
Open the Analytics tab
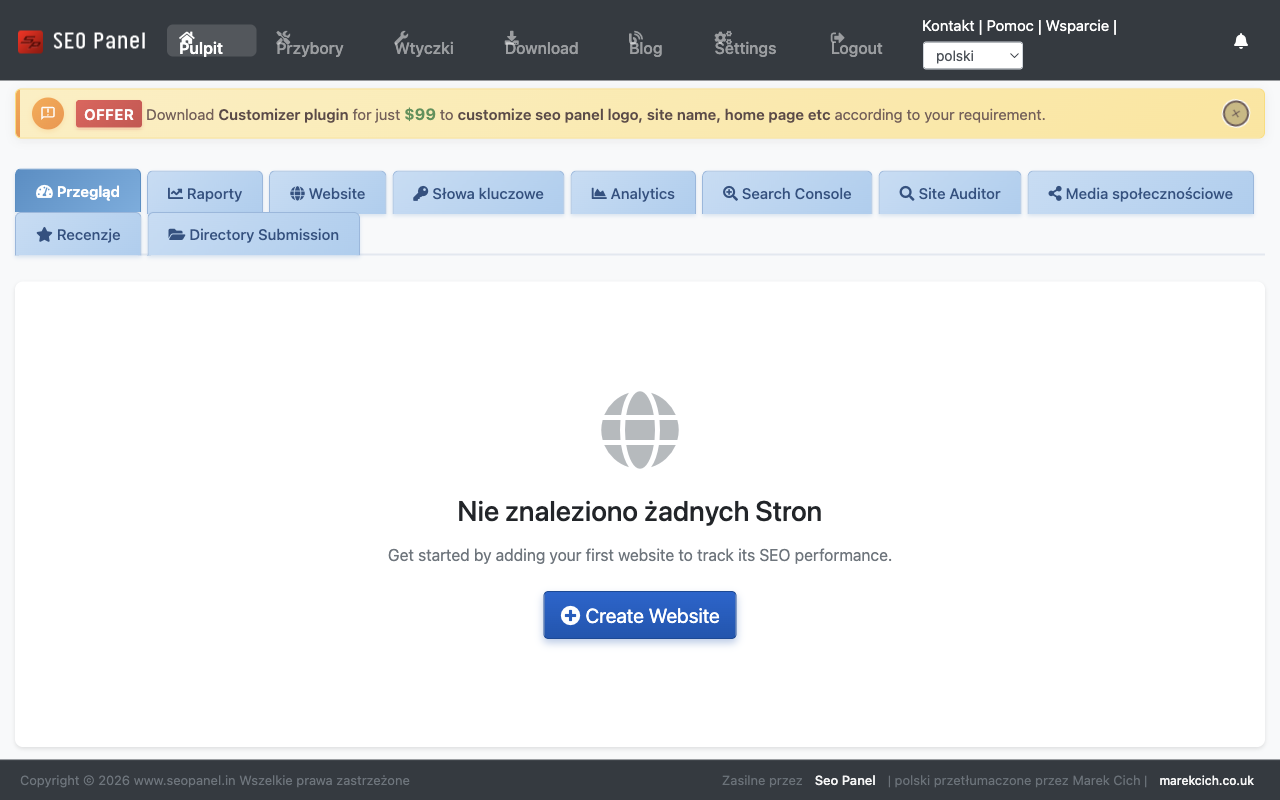click(x=633, y=193)
